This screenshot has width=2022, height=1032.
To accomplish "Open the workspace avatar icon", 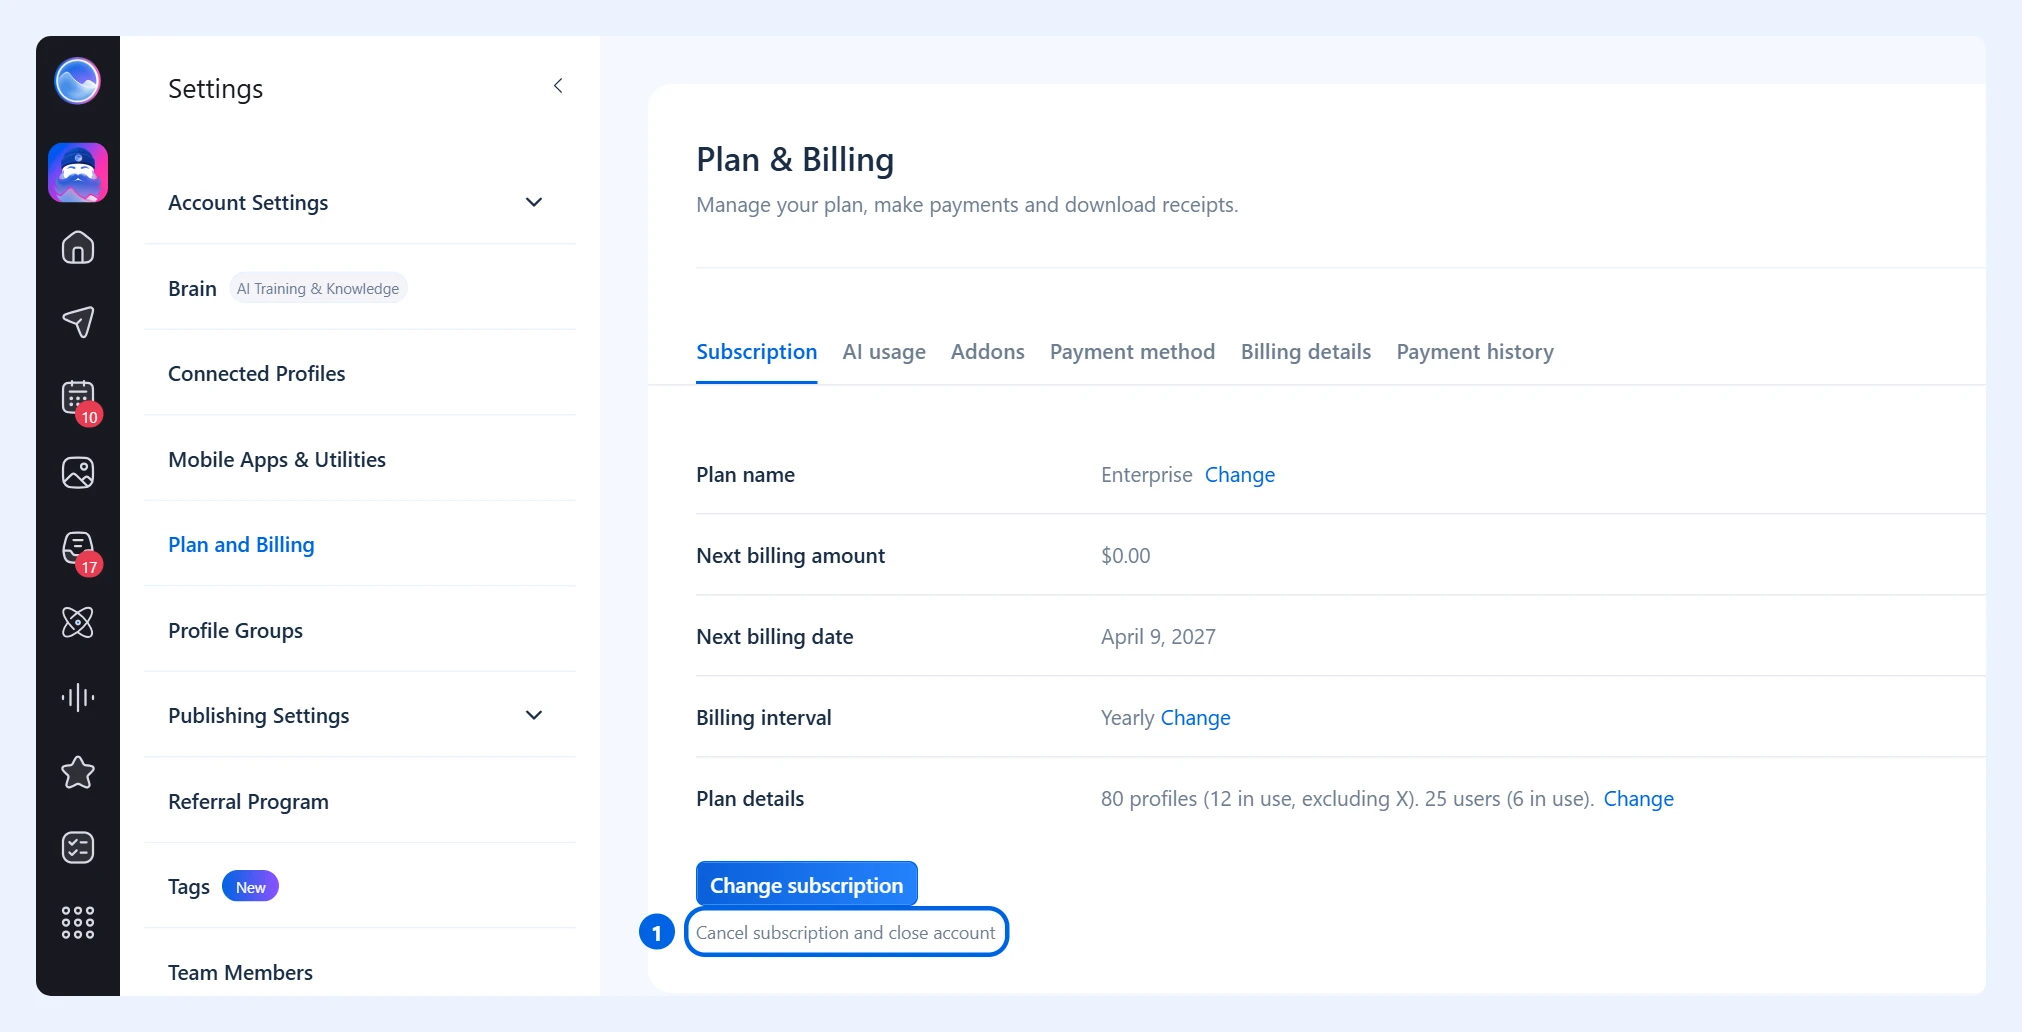I will 78,173.
